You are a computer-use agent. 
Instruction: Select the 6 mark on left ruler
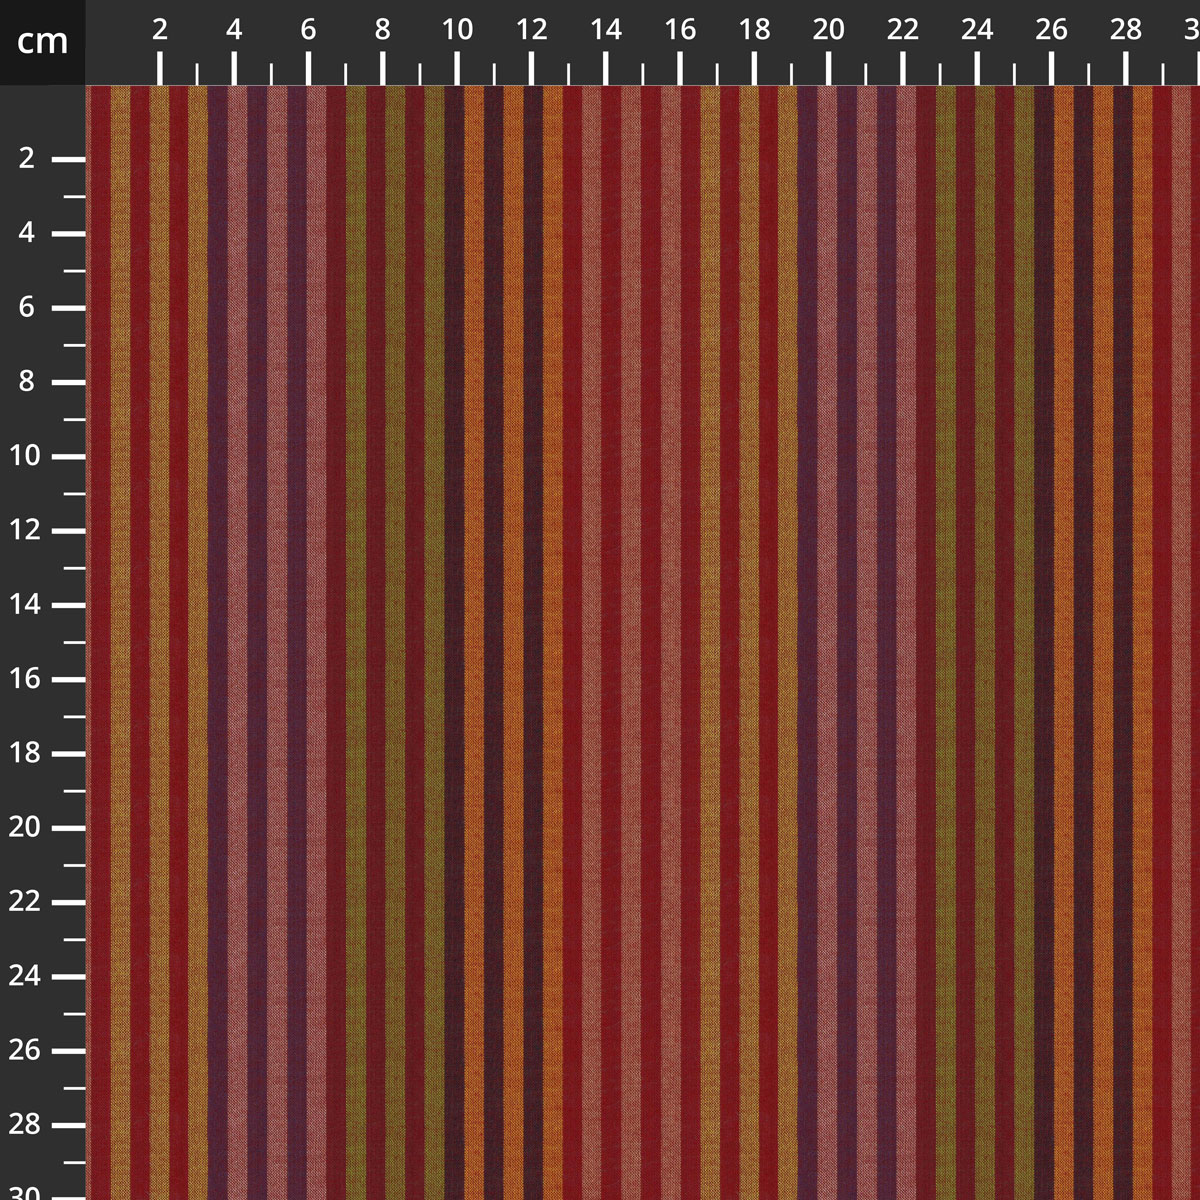point(27,307)
